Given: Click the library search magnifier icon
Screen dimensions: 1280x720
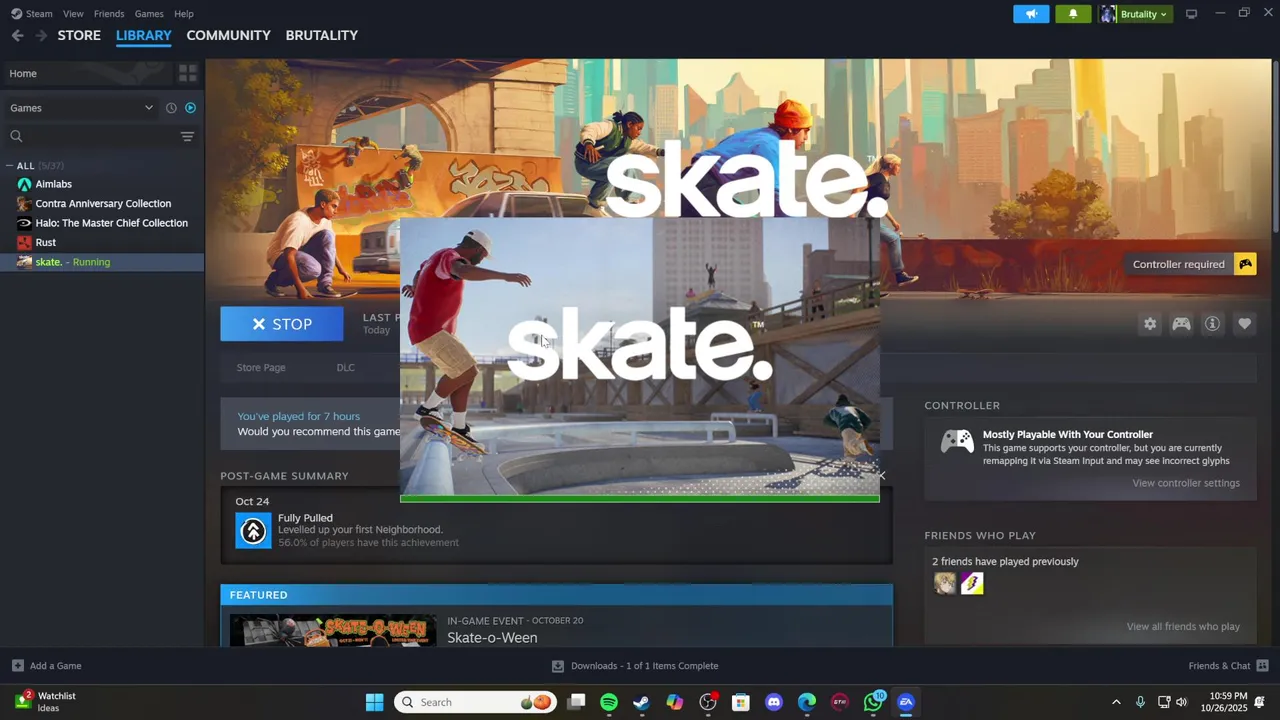Looking at the screenshot, I should (x=16, y=136).
